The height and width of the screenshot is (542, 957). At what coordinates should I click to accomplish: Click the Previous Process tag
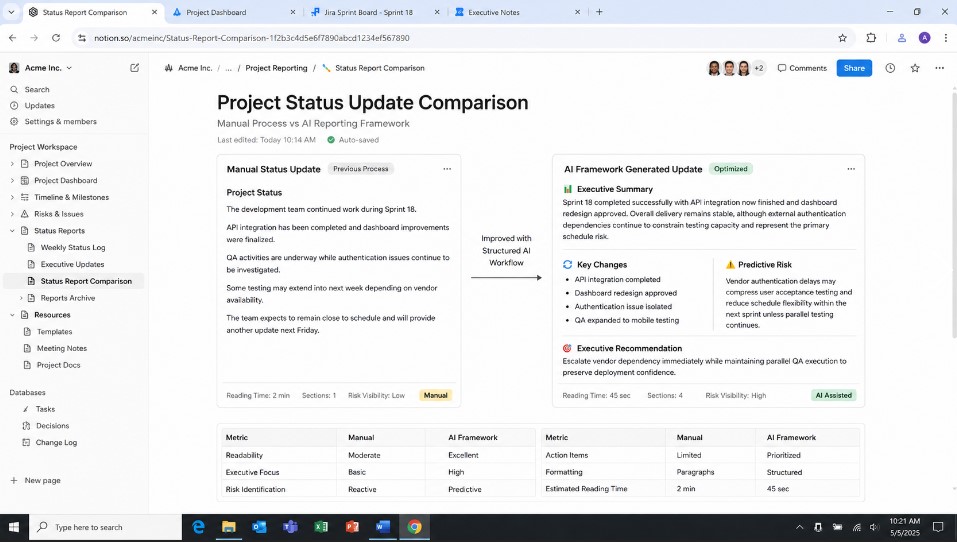pyautogui.click(x=361, y=169)
